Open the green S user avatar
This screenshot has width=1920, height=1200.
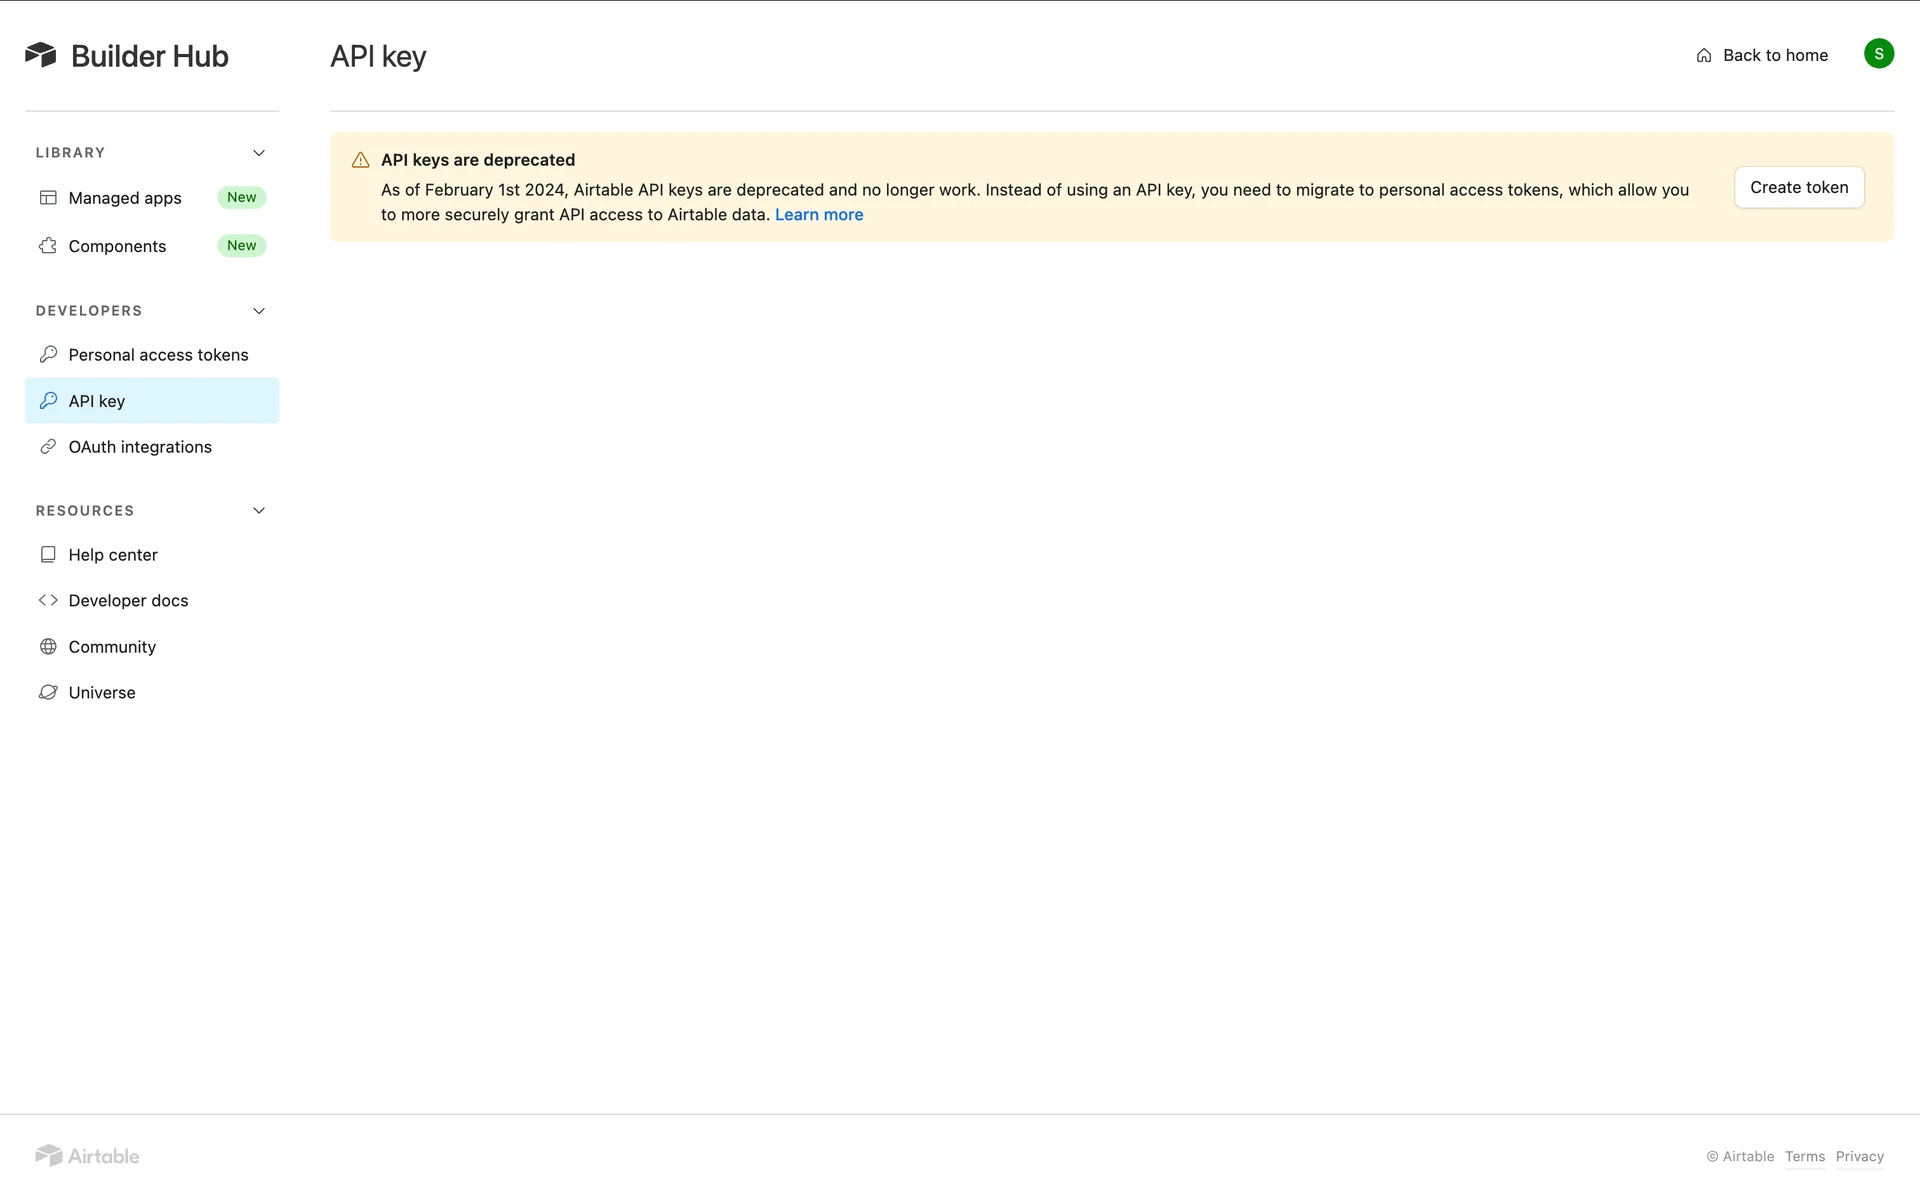1878,54
